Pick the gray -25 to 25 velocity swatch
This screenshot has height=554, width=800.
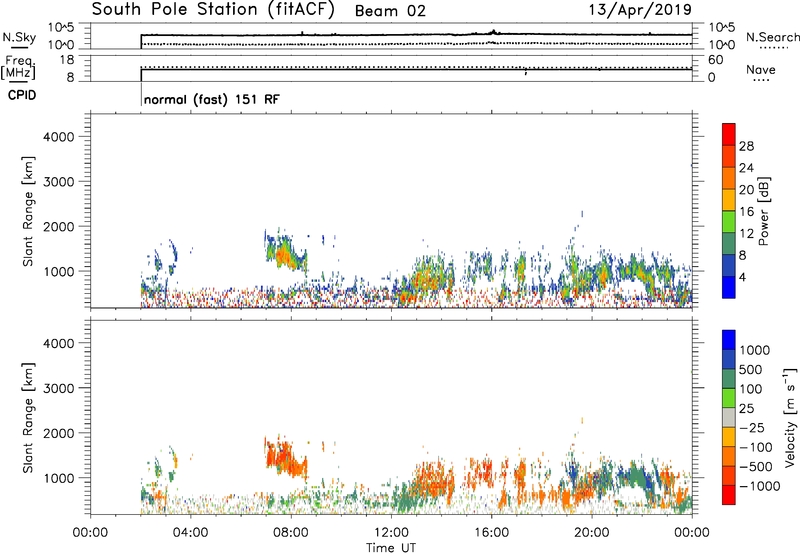tap(729, 417)
